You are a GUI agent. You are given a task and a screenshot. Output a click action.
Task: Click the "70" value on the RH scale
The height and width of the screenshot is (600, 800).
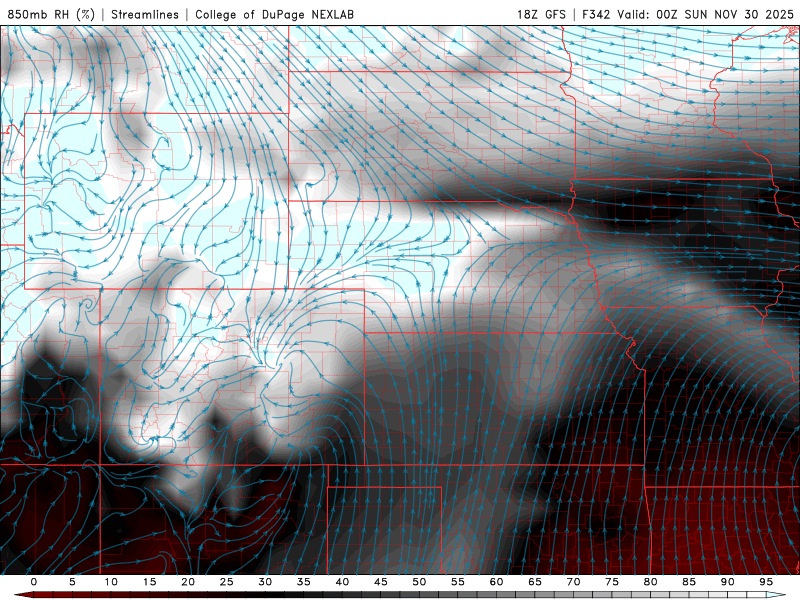pyautogui.click(x=573, y=582)
